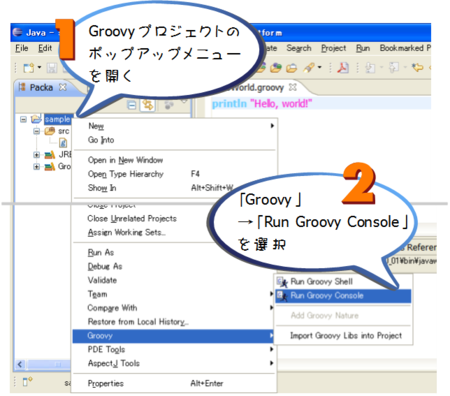Open the Search menu
This screenshot has height=396, width=450.
(299, 48)
